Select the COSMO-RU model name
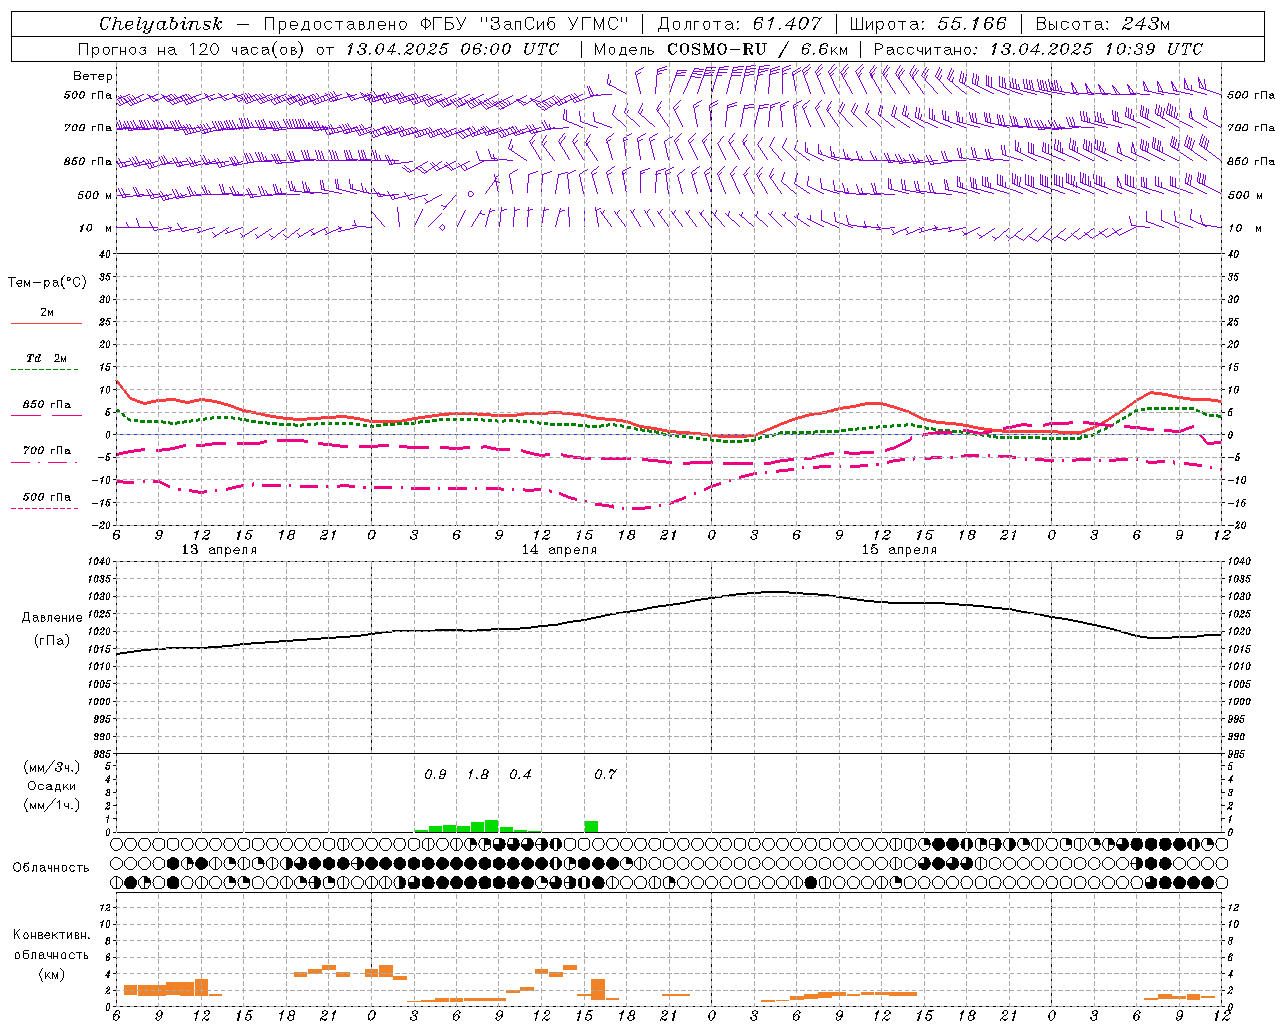The width and height of the screenshot is (1280, 1024). pyautogui.click(x=717, y=49)
